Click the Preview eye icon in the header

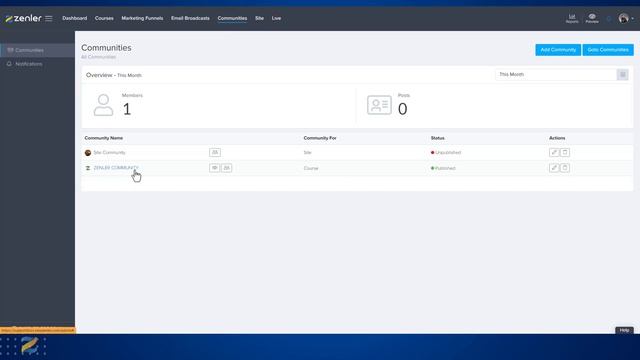pos(592,18)
